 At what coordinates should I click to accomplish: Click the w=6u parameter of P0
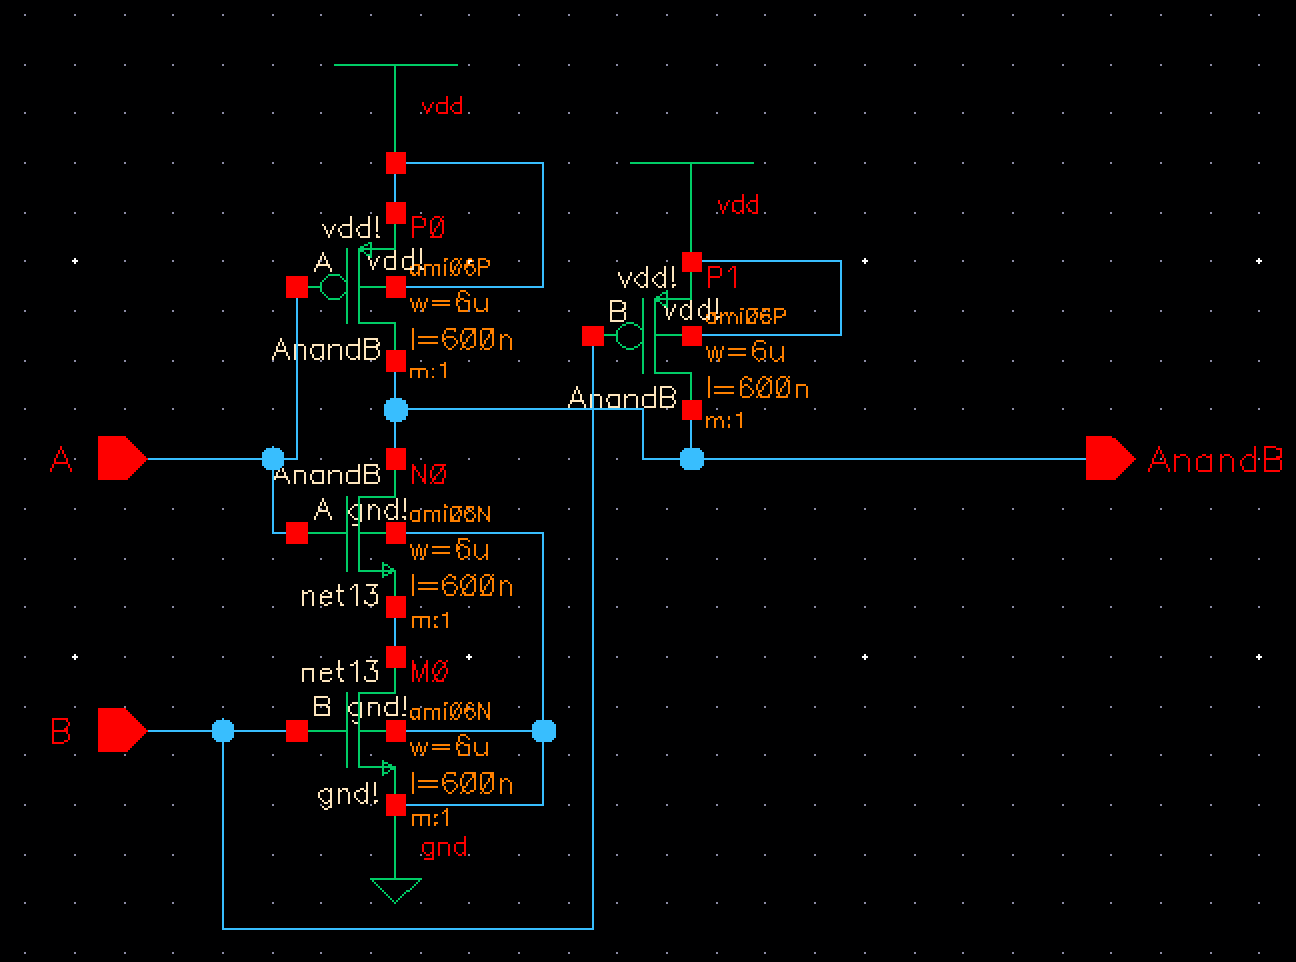450,303
